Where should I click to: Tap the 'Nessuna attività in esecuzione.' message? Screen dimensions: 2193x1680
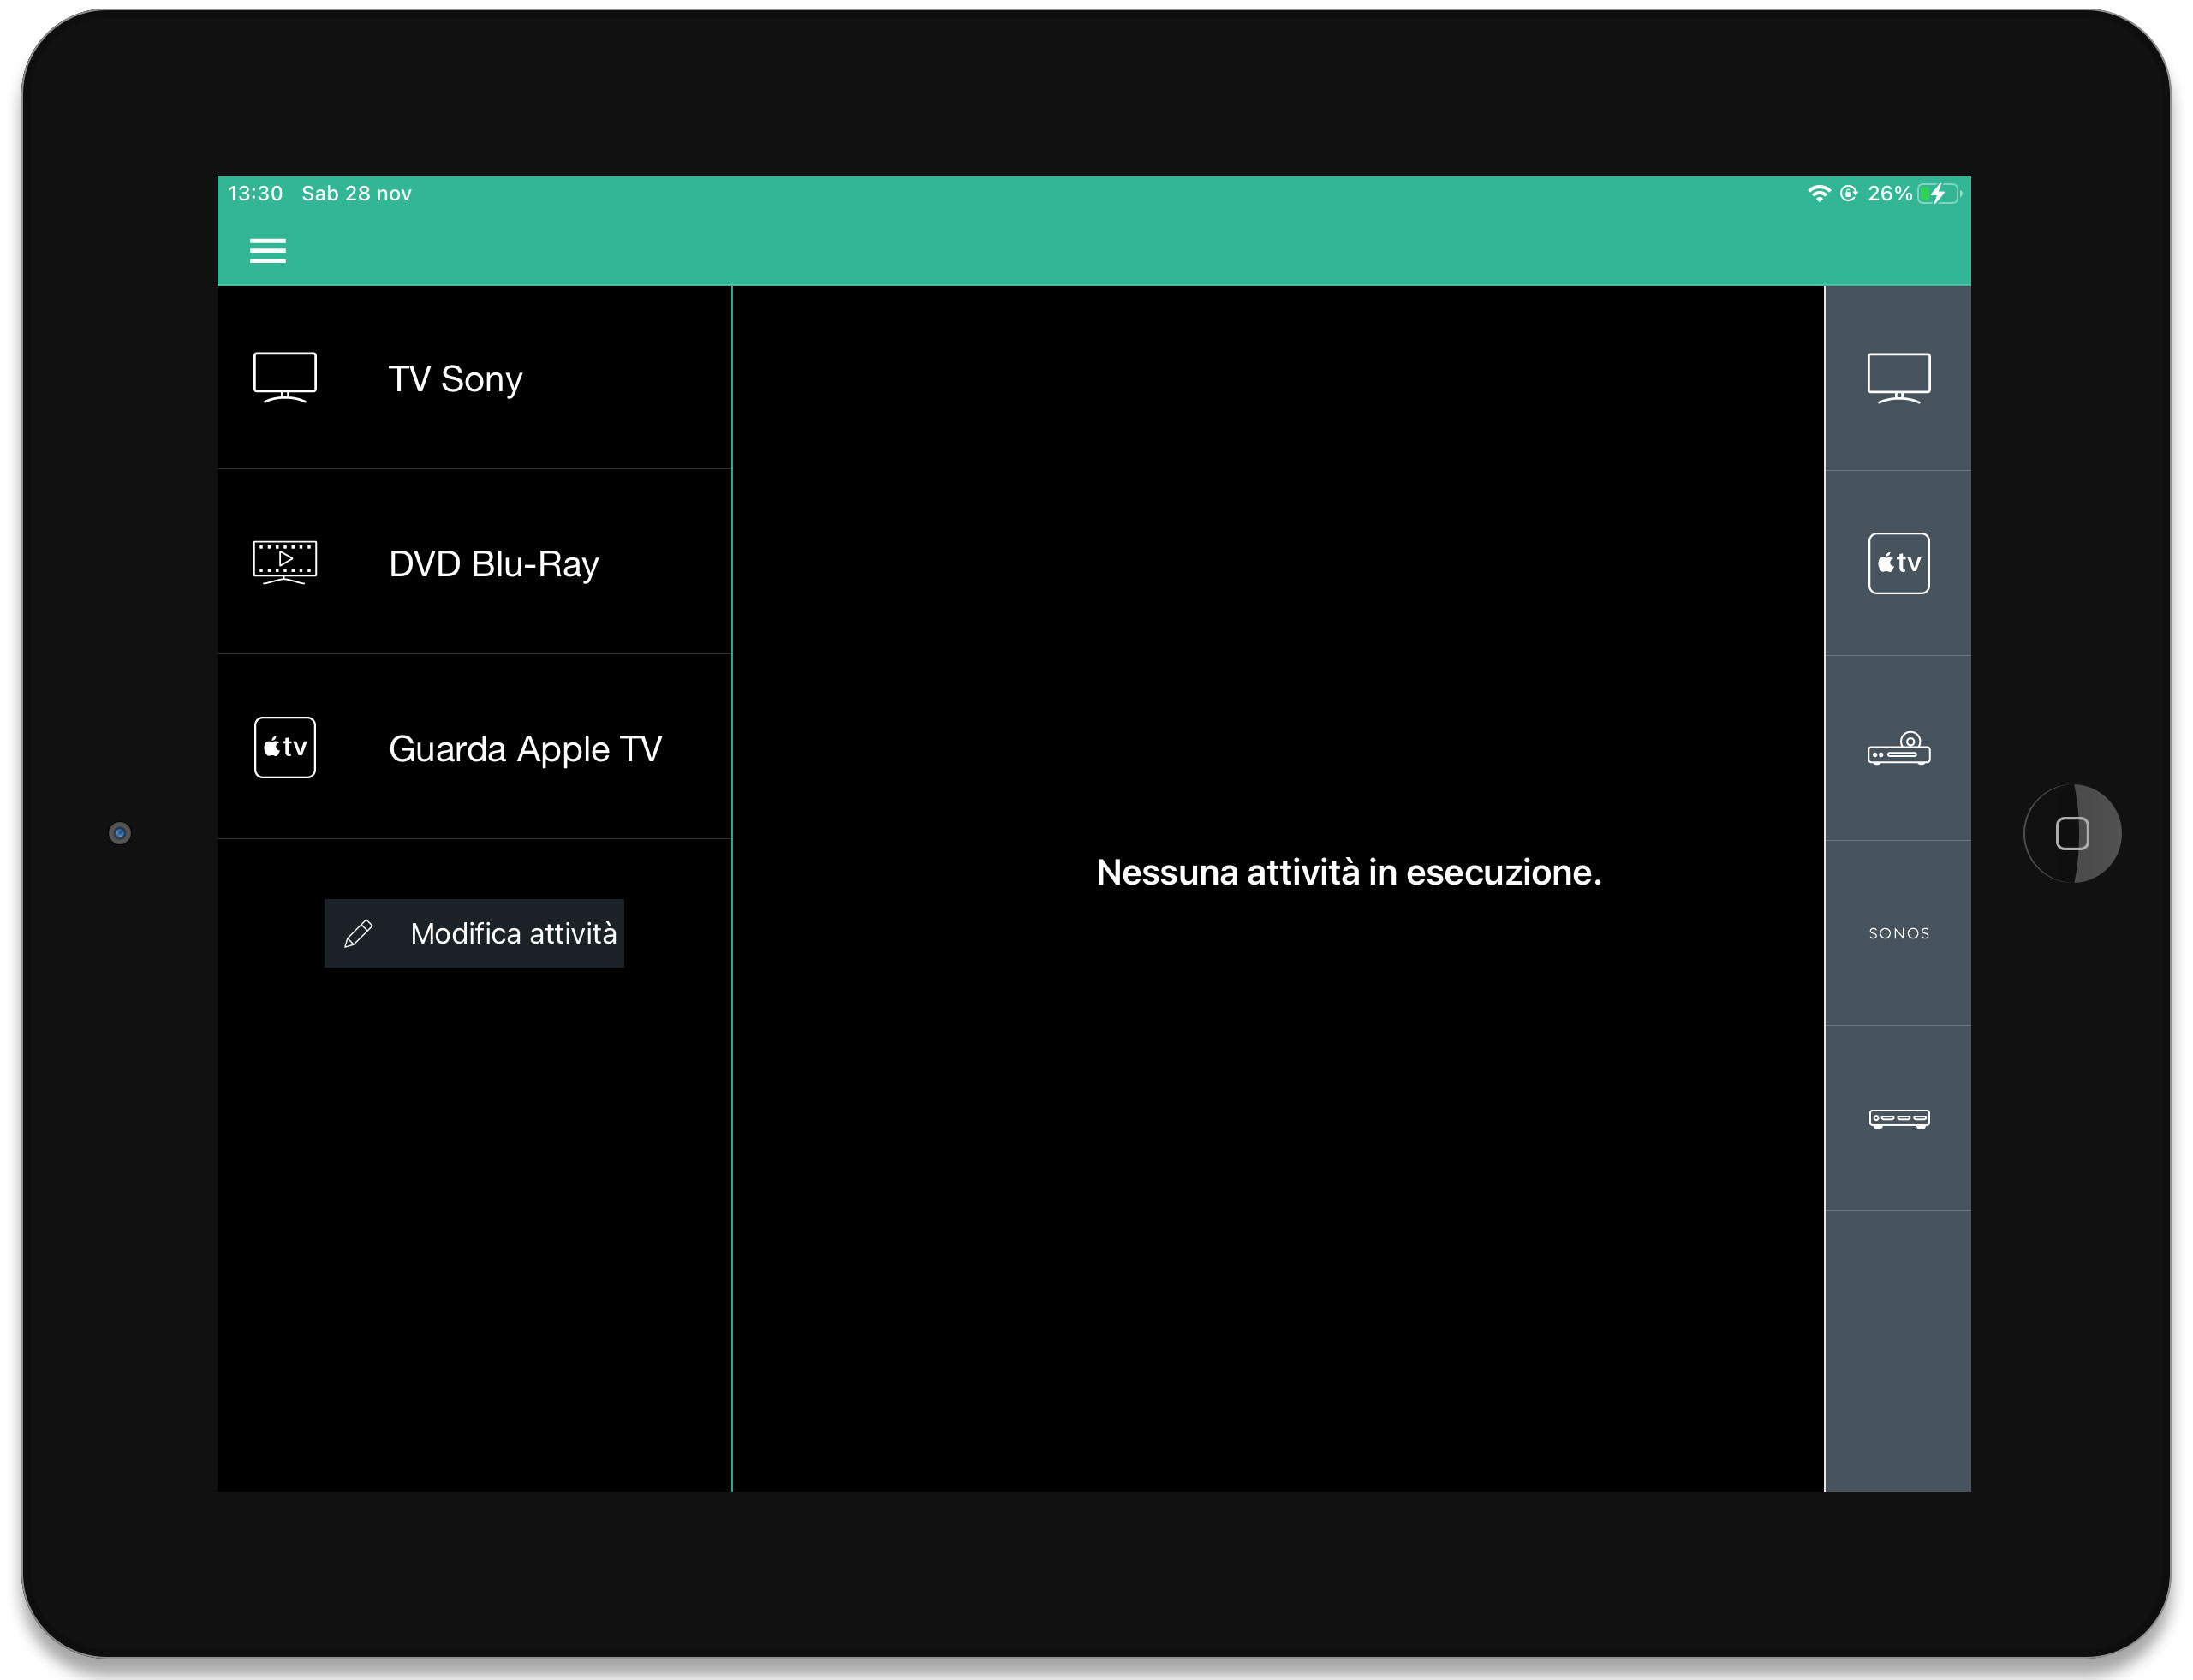point(1348,872)
